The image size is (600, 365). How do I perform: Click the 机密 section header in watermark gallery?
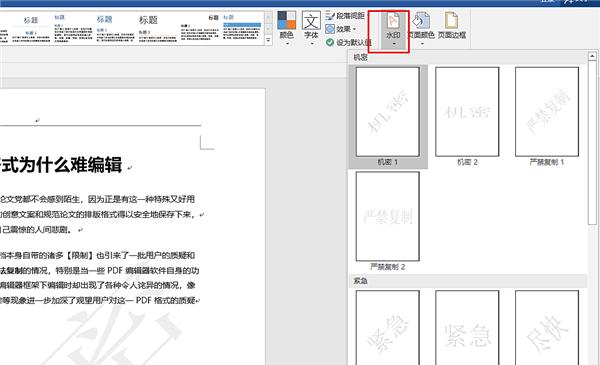(x=360, y=57)
